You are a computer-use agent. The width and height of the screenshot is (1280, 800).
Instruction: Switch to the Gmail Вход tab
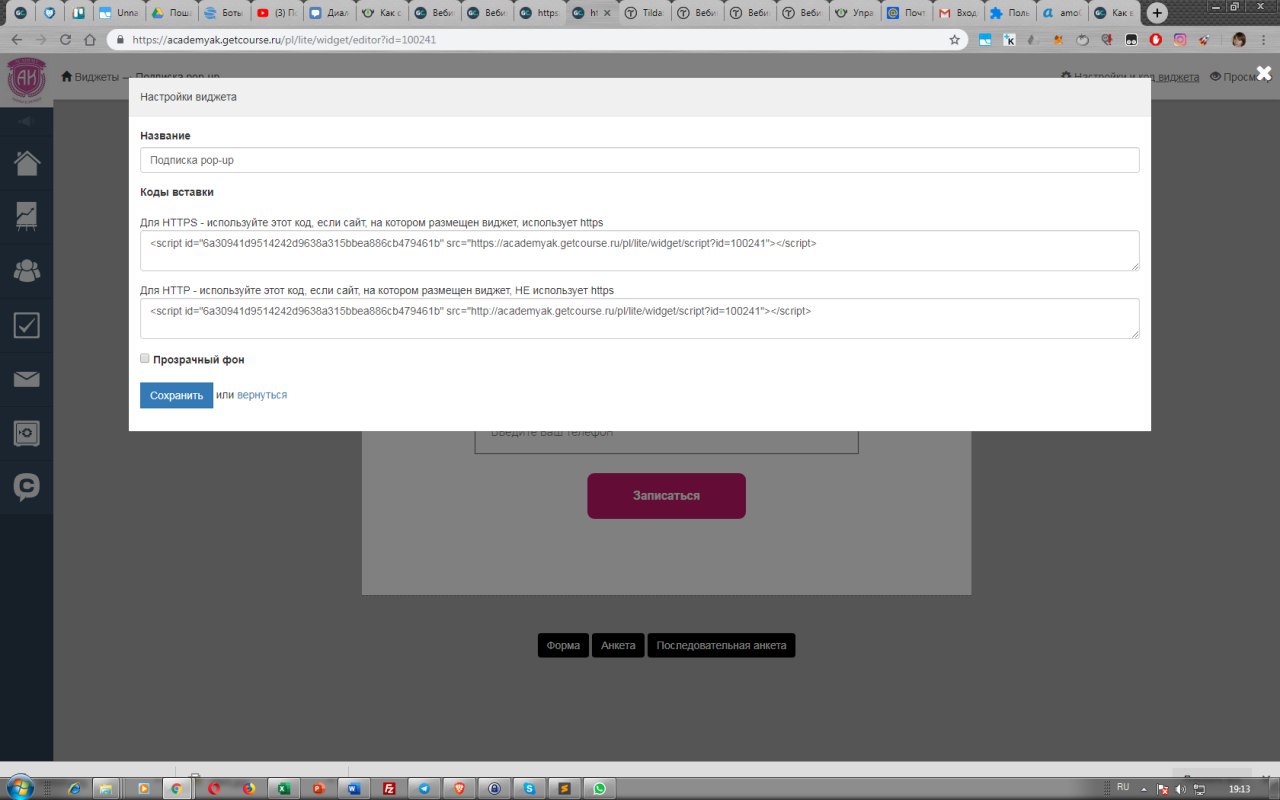pyautogui.click(x=958, y=13)
